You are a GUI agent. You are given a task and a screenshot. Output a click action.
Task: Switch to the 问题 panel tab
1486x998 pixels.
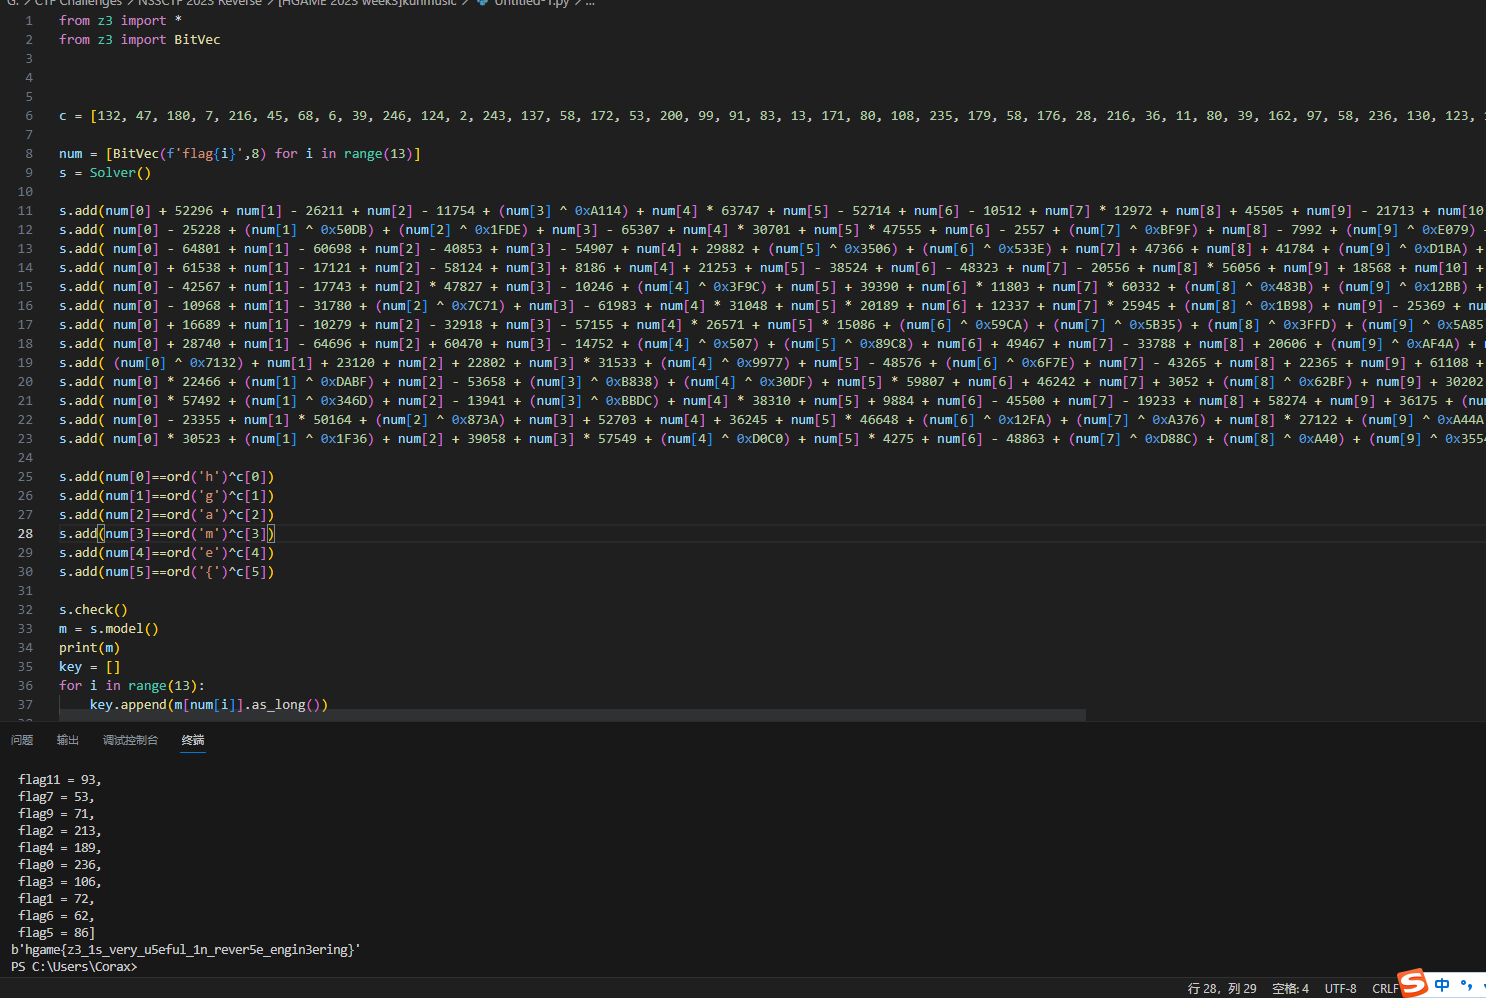click(22, 740)
